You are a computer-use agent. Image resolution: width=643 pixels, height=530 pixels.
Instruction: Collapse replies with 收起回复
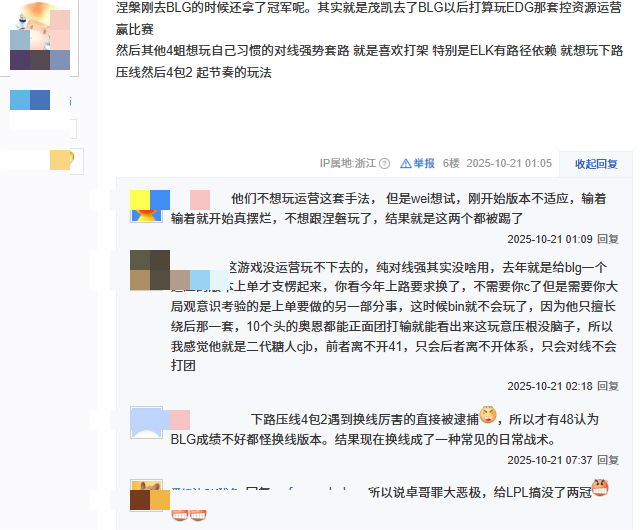(x=596, y=164)
